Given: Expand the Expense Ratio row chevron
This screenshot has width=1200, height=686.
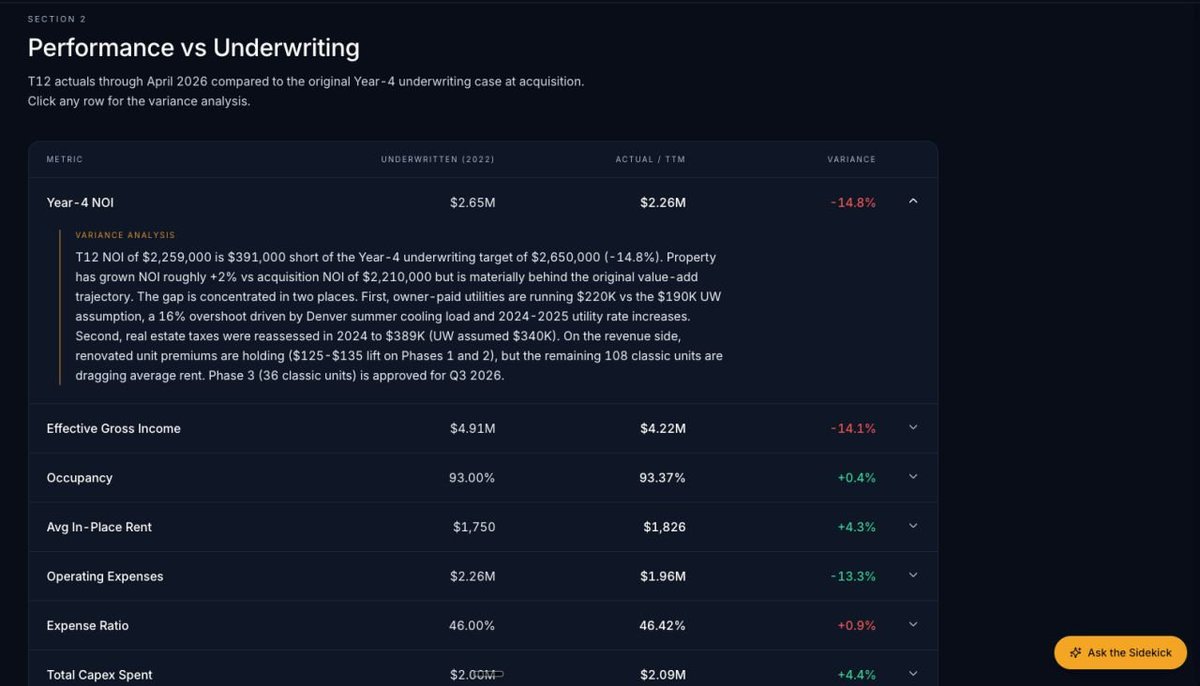Looking at the screenshot, I should pyautogui.click(x=913, y=625).
